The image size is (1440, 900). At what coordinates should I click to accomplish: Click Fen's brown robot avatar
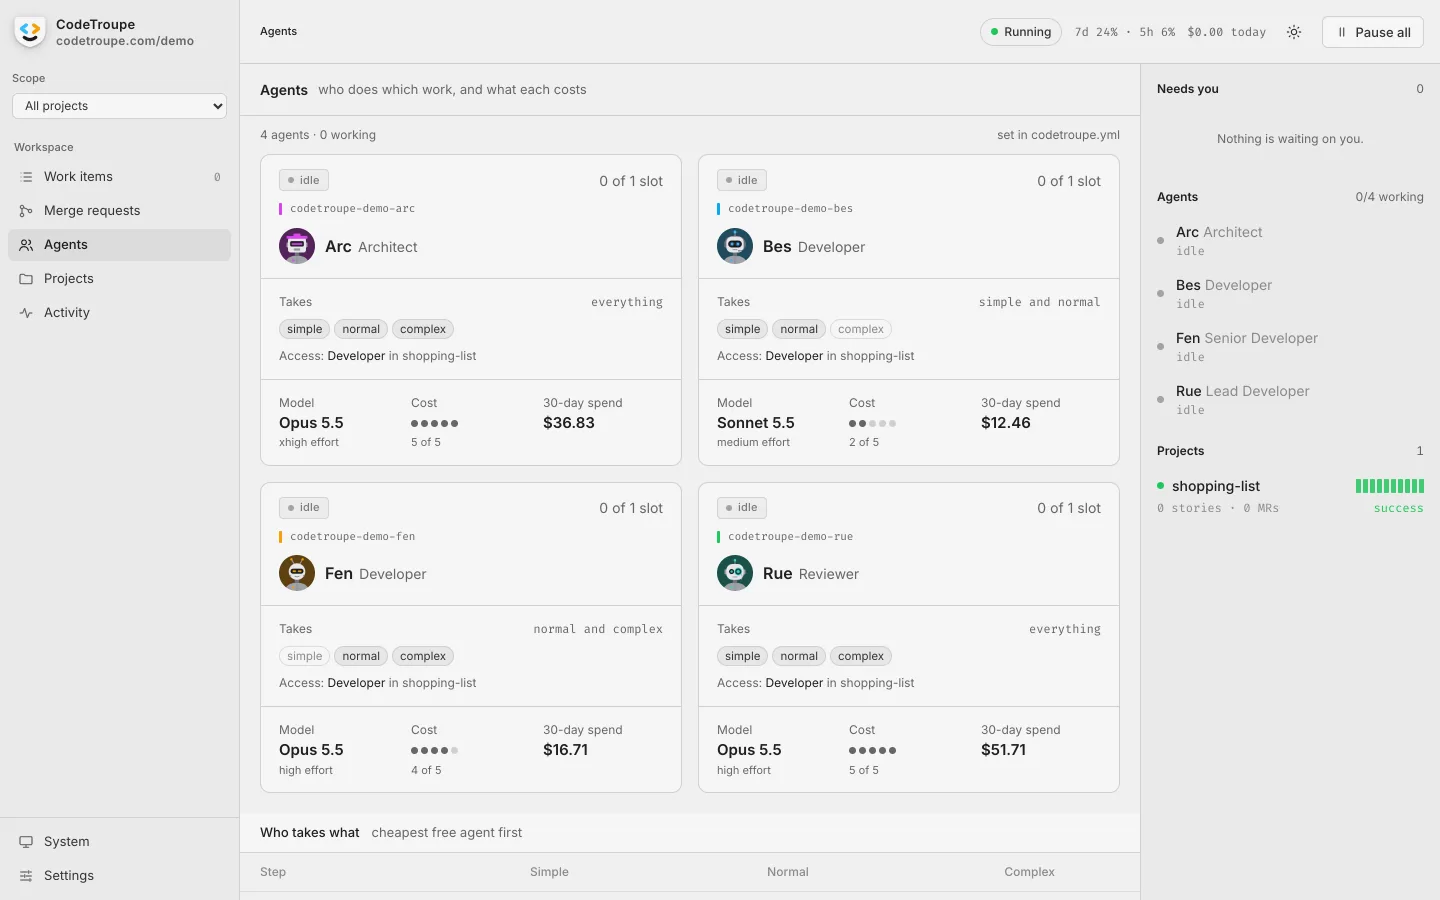click(297, 573)
